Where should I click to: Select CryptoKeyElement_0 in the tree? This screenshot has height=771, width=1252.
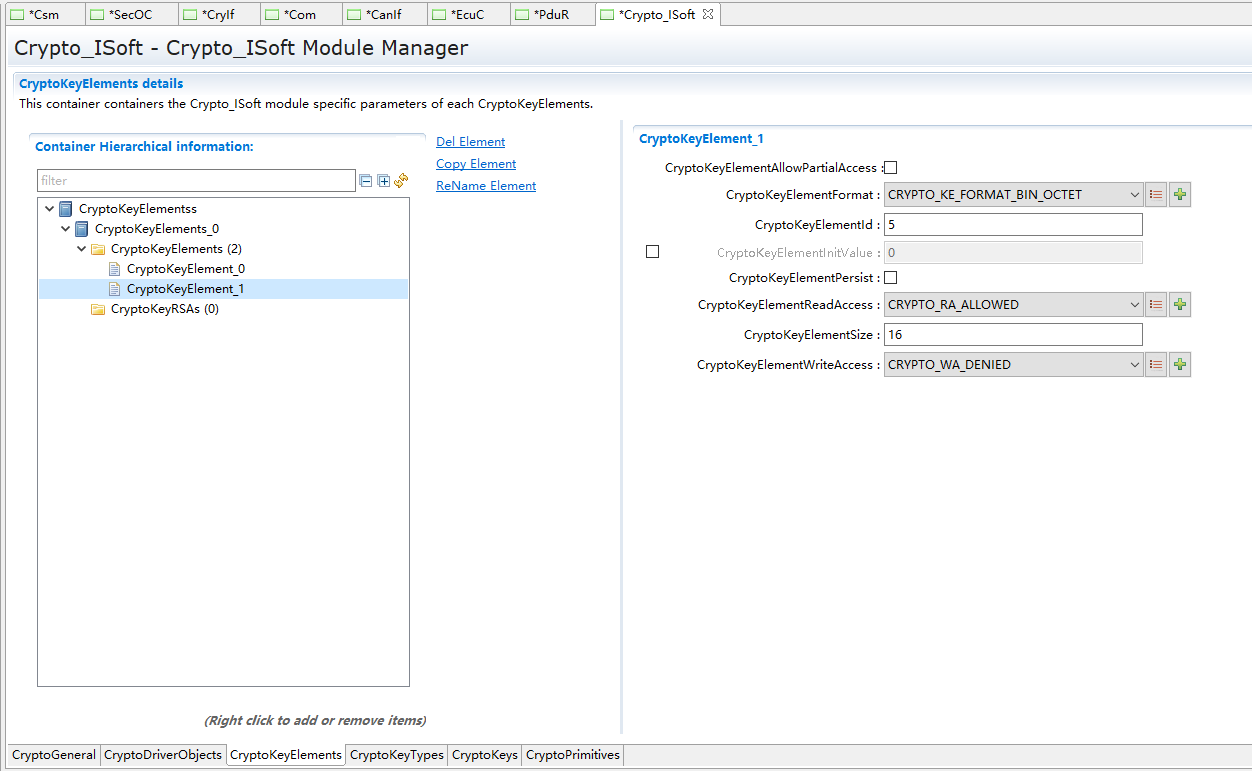coord(185,269)
